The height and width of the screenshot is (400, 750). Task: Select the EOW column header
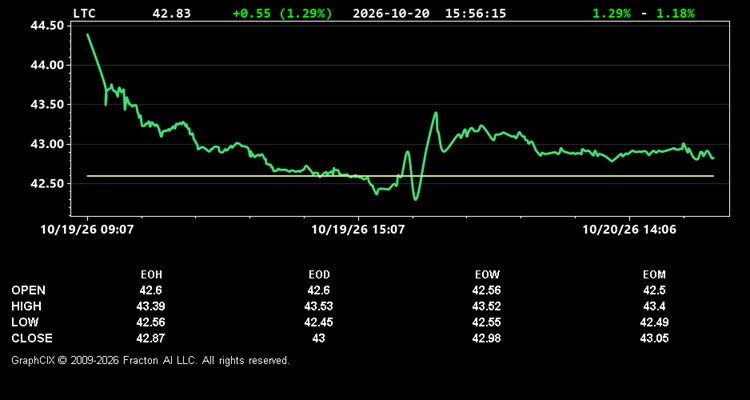click(x=487, y=275)
